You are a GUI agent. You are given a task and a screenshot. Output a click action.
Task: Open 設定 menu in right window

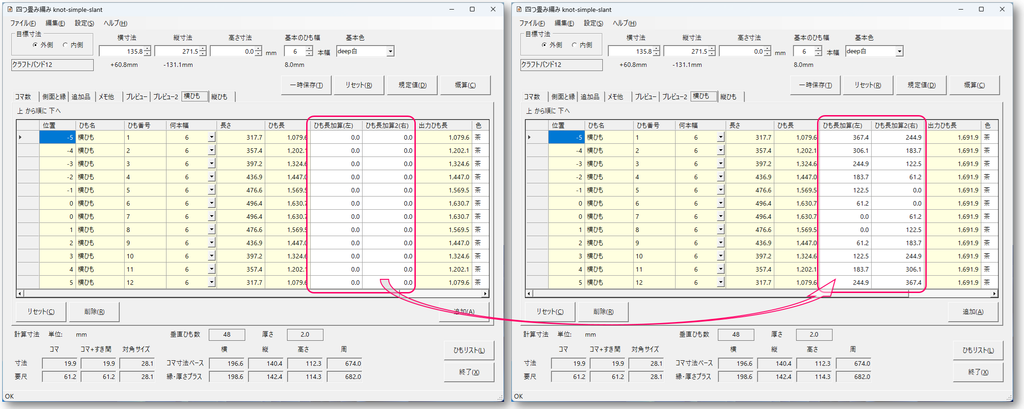594,23
